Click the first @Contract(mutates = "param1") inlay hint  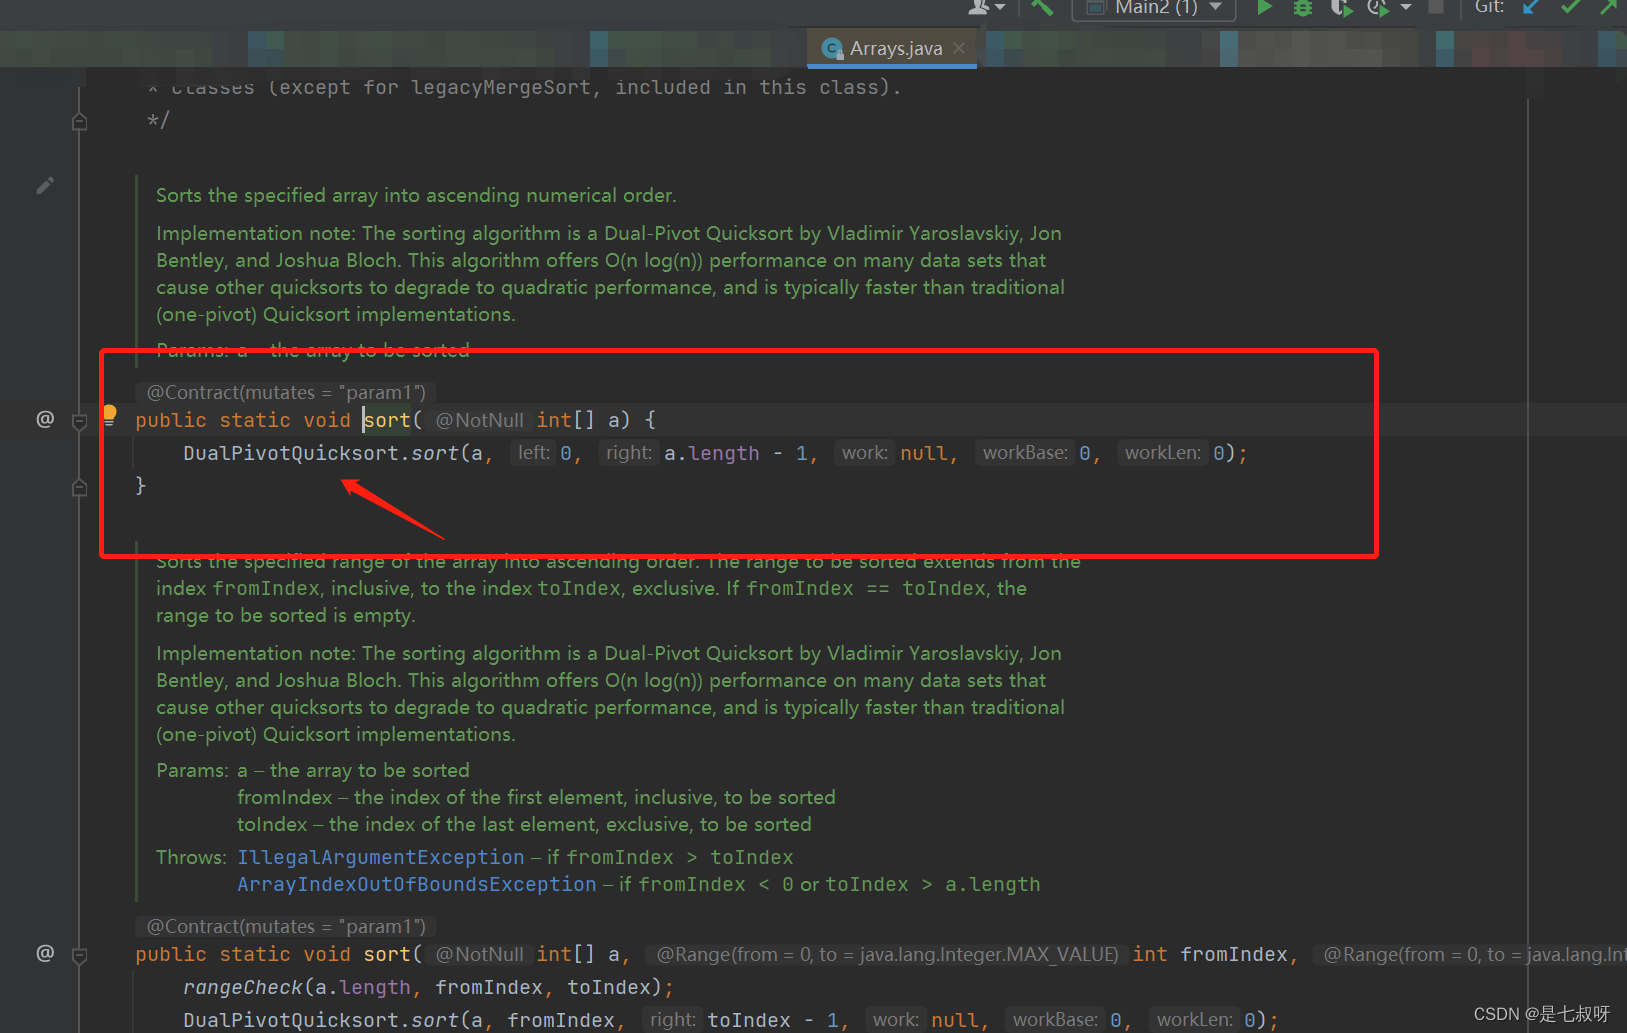[x=286, y=392]
